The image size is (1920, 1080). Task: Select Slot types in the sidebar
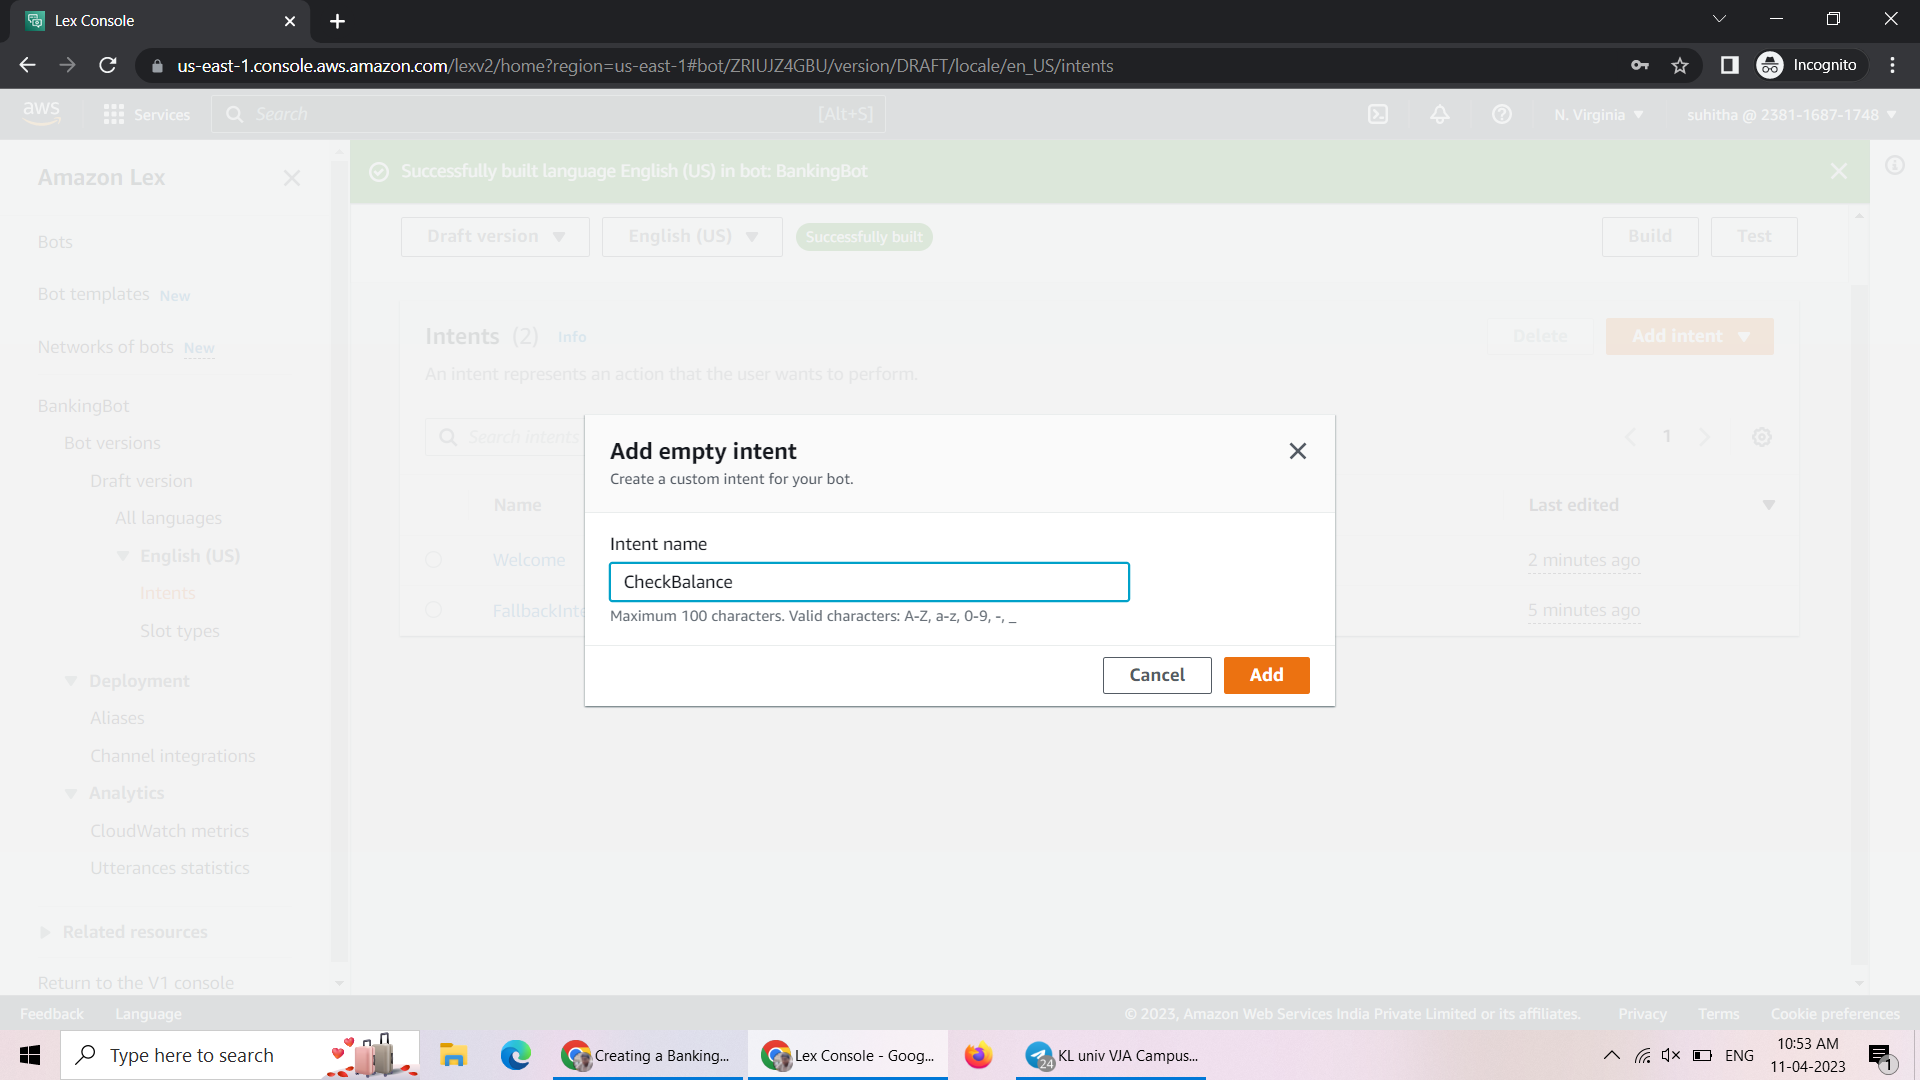tap(179, 631)
